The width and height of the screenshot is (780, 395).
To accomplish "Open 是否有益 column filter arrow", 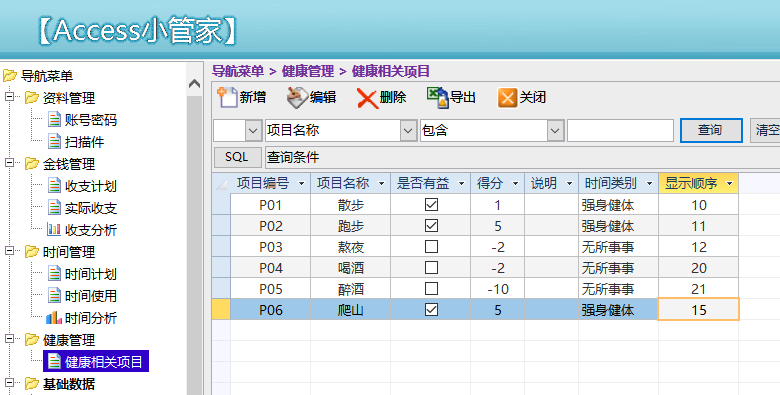I will click(462, 184).
